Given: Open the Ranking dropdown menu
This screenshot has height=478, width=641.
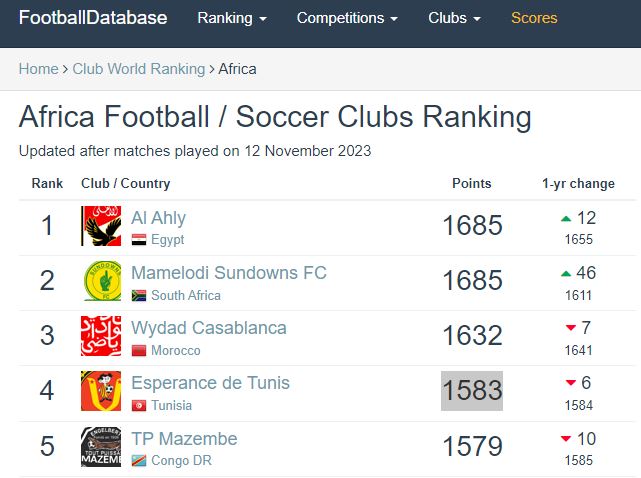Looking at the screenshot, I should [x=232, y=18].
